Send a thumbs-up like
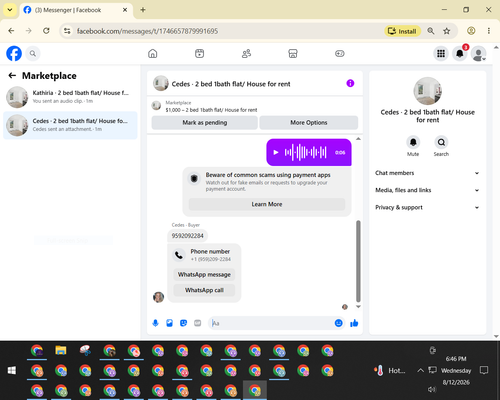This screenshot has height=400, width=500. pyautogui.click(x=354, y=323)
